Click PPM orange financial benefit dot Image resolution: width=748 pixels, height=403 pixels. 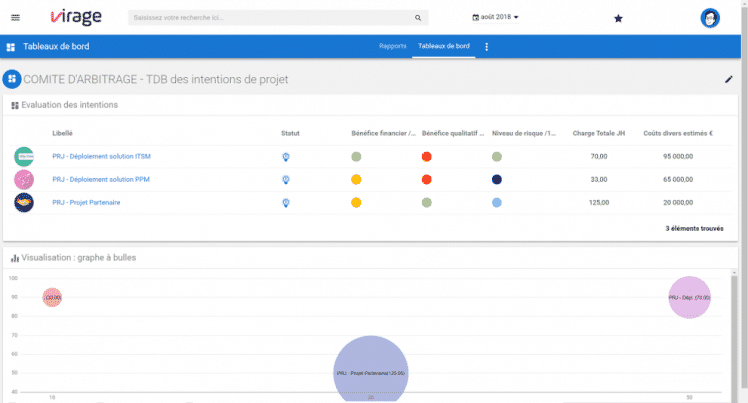(356, 179)
